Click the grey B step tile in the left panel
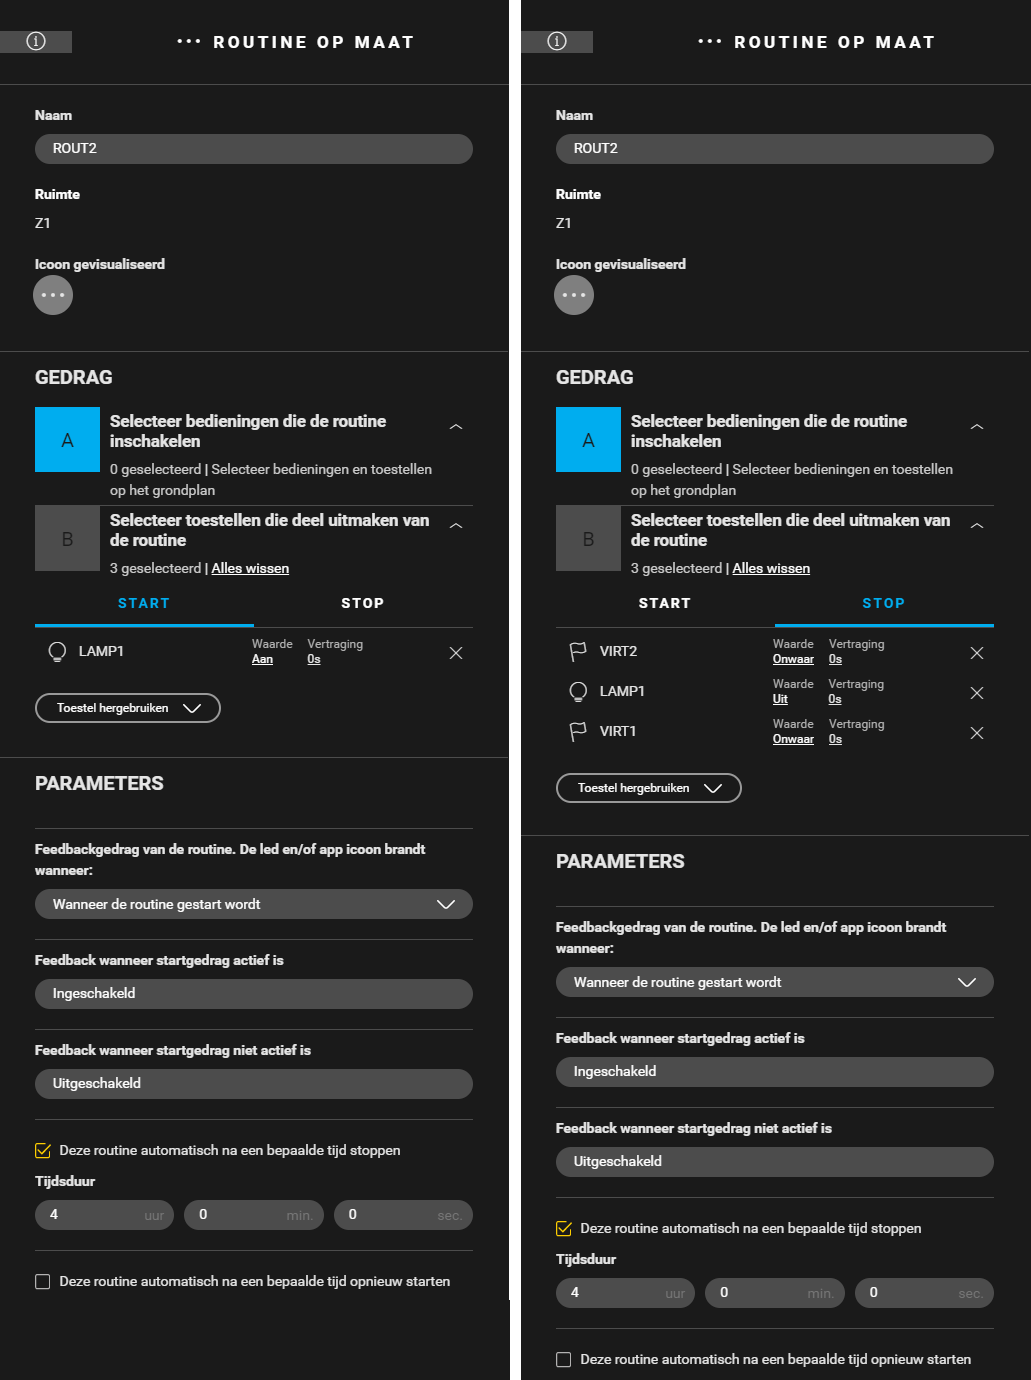Image resolution: width=1031 pixels, height=1380 pixels. pyautogui.click(x=67, y=538)
